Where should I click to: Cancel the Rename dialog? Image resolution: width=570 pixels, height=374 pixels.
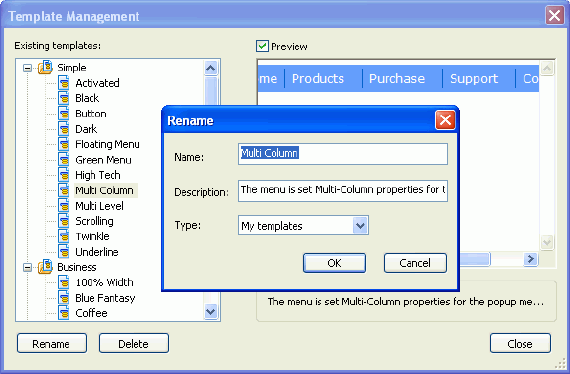[x=415, y=263]
